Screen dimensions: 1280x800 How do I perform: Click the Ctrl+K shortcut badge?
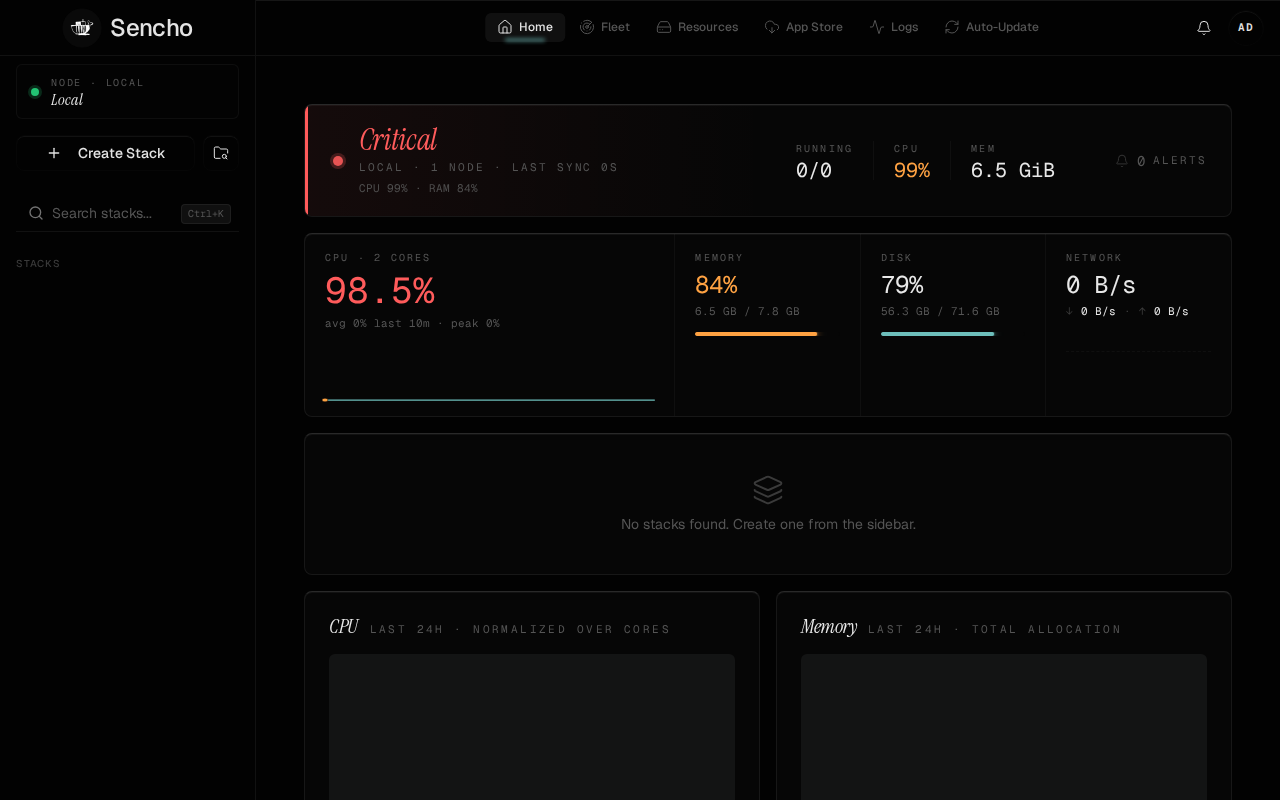pyautogui.click(x=206, y=214)
